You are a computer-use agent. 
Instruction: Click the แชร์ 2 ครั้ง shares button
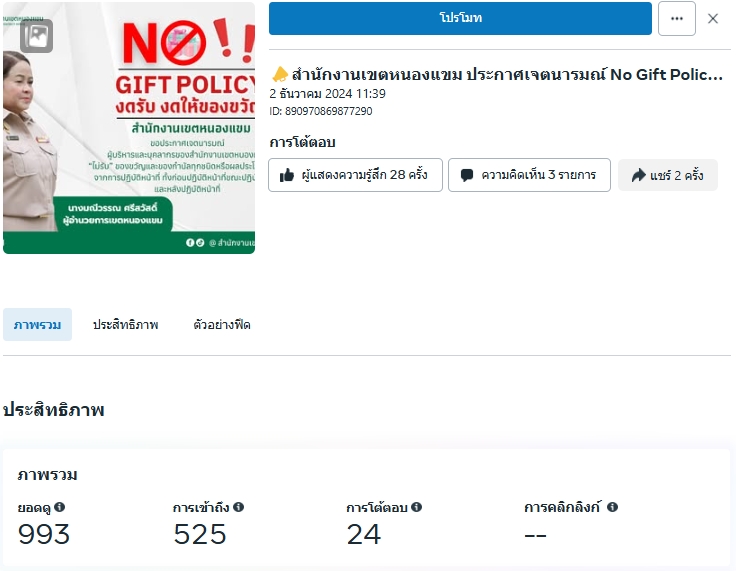point(667,175)
